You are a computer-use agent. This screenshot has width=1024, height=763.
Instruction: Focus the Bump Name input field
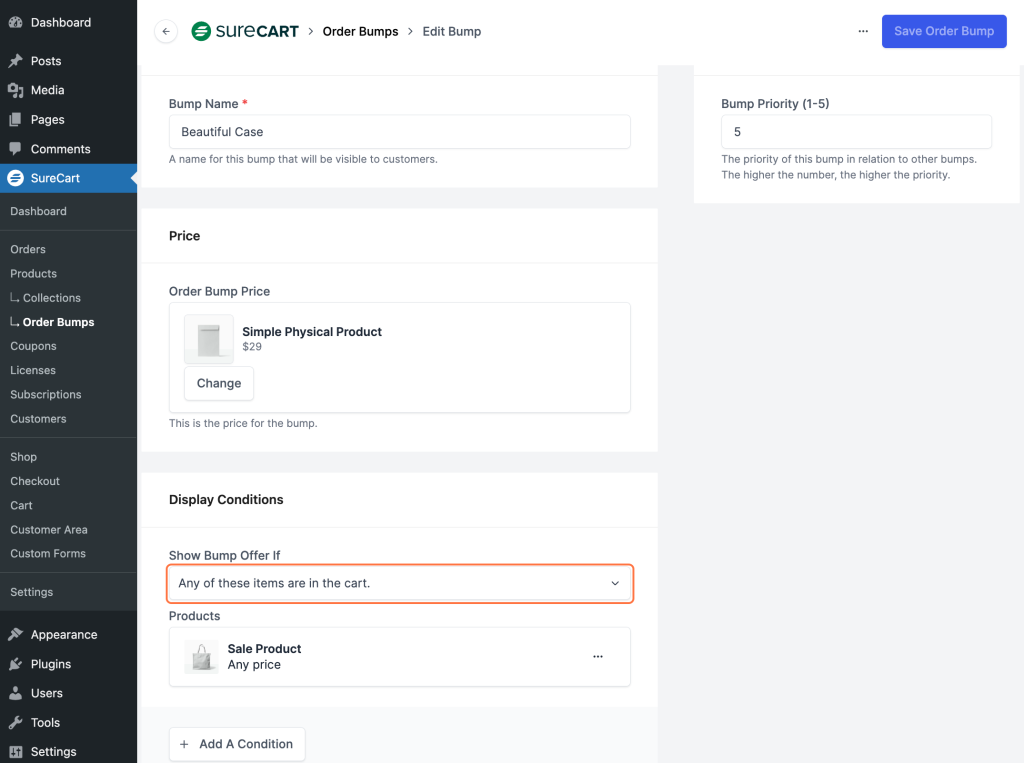400,132
